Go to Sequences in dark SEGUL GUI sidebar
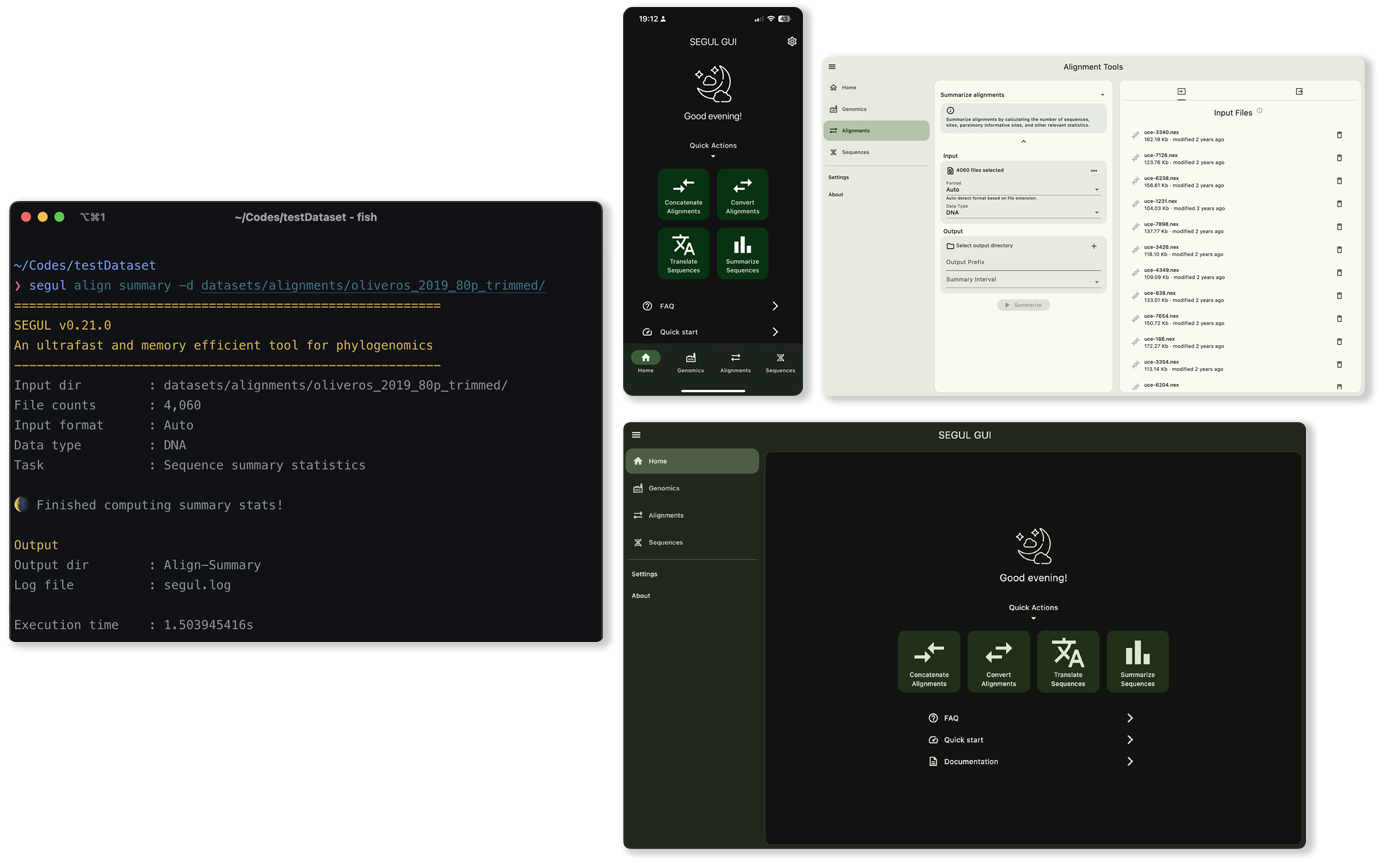This screenshot has width=1378, height=859. click(692, 542)
